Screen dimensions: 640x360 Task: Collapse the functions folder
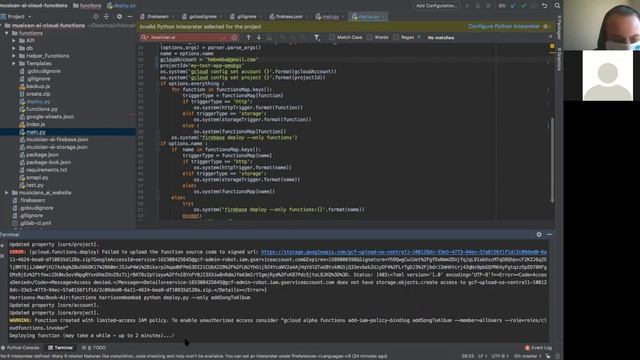click(7, 33)
